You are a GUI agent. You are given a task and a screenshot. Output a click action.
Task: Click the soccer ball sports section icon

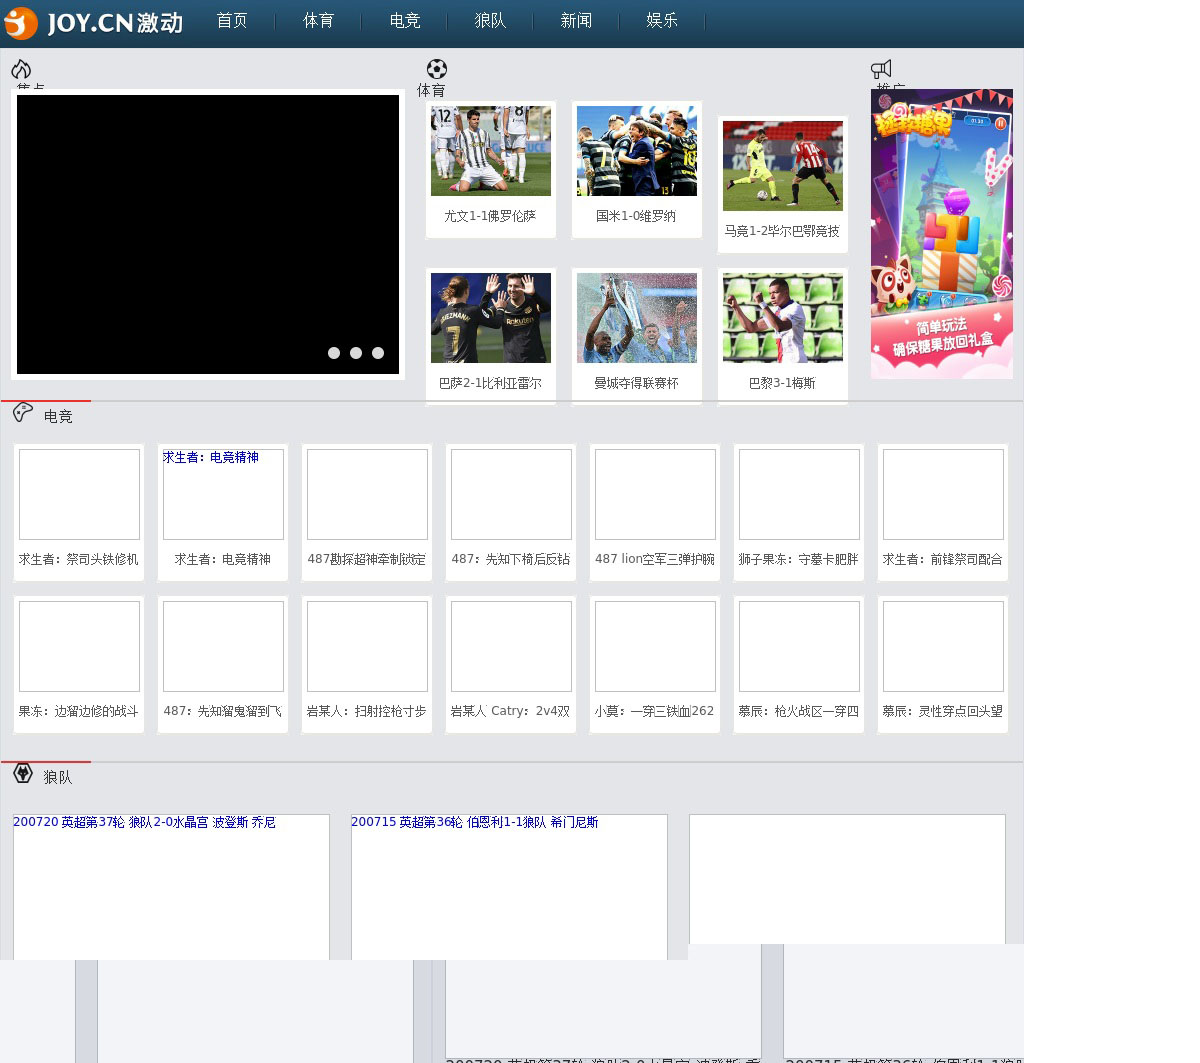point(436,69)
